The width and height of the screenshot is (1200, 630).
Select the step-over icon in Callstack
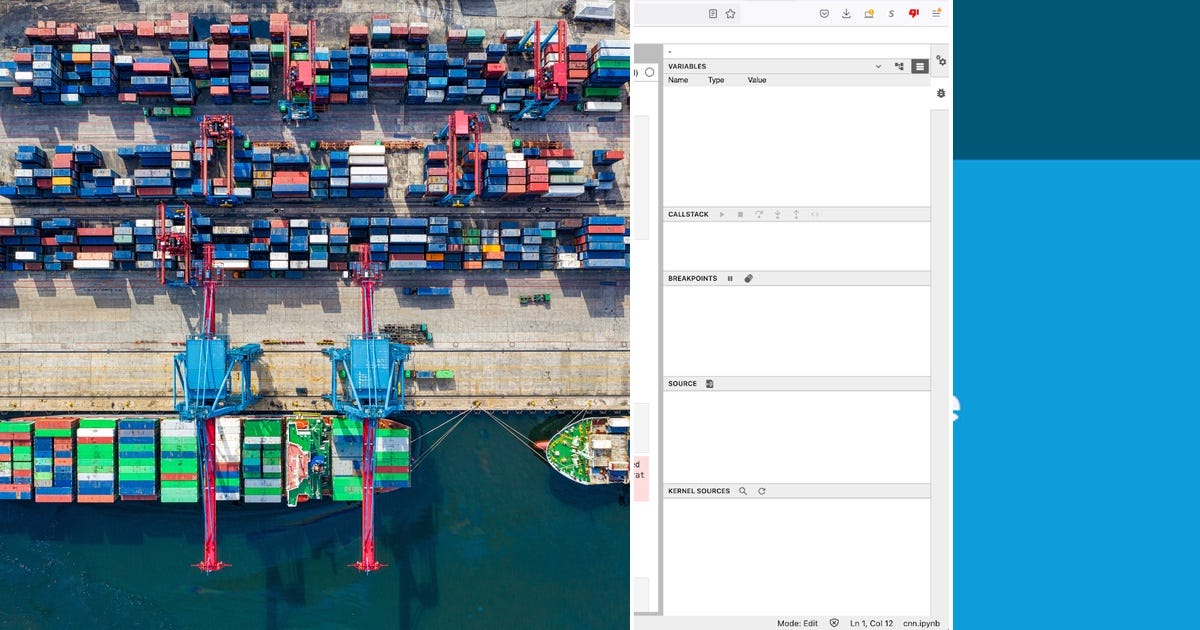tap(759, 214)
